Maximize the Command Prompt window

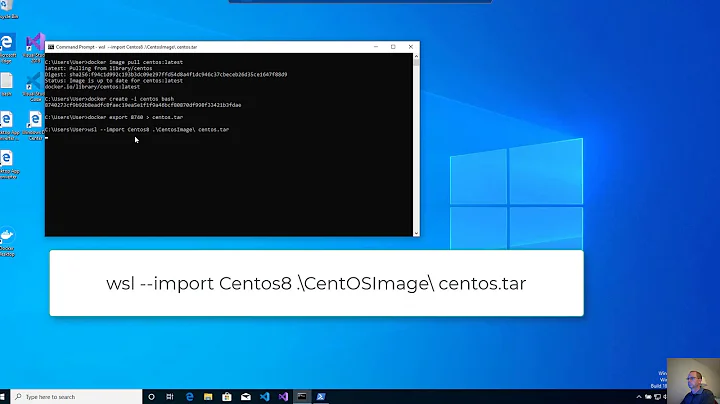[393, 47]
